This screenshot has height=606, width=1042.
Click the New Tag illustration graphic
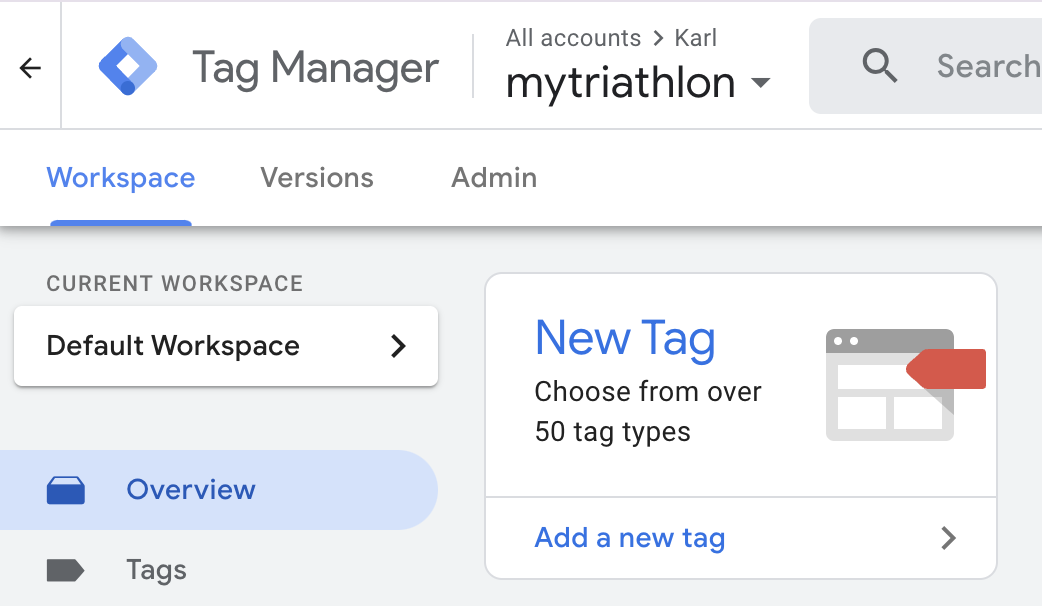coord(905,385)
